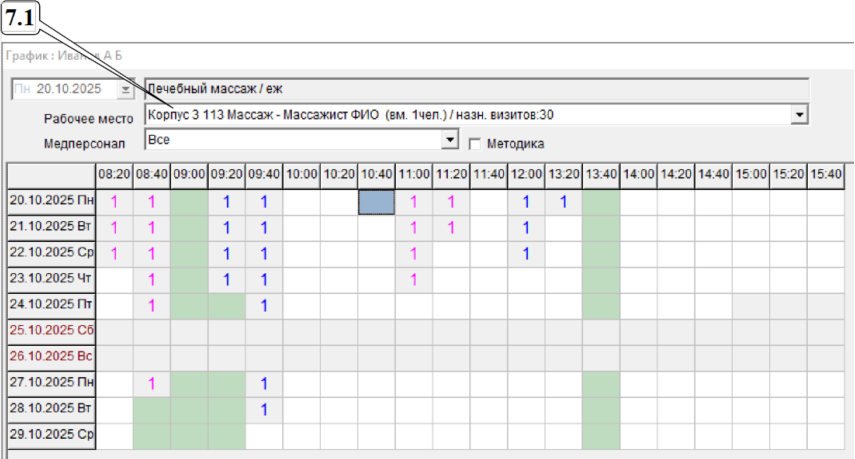Click the 12:00 appointment on 22.10.2025

526,253
